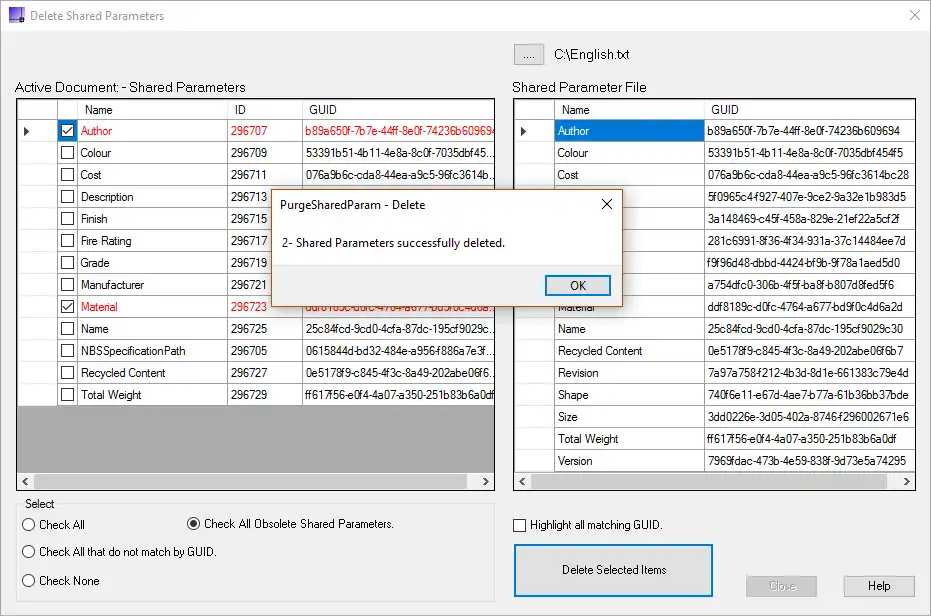Click the row pointer arrow in Shared Parameter File grid
The image size is (931, 616).
tap(523, 131)
